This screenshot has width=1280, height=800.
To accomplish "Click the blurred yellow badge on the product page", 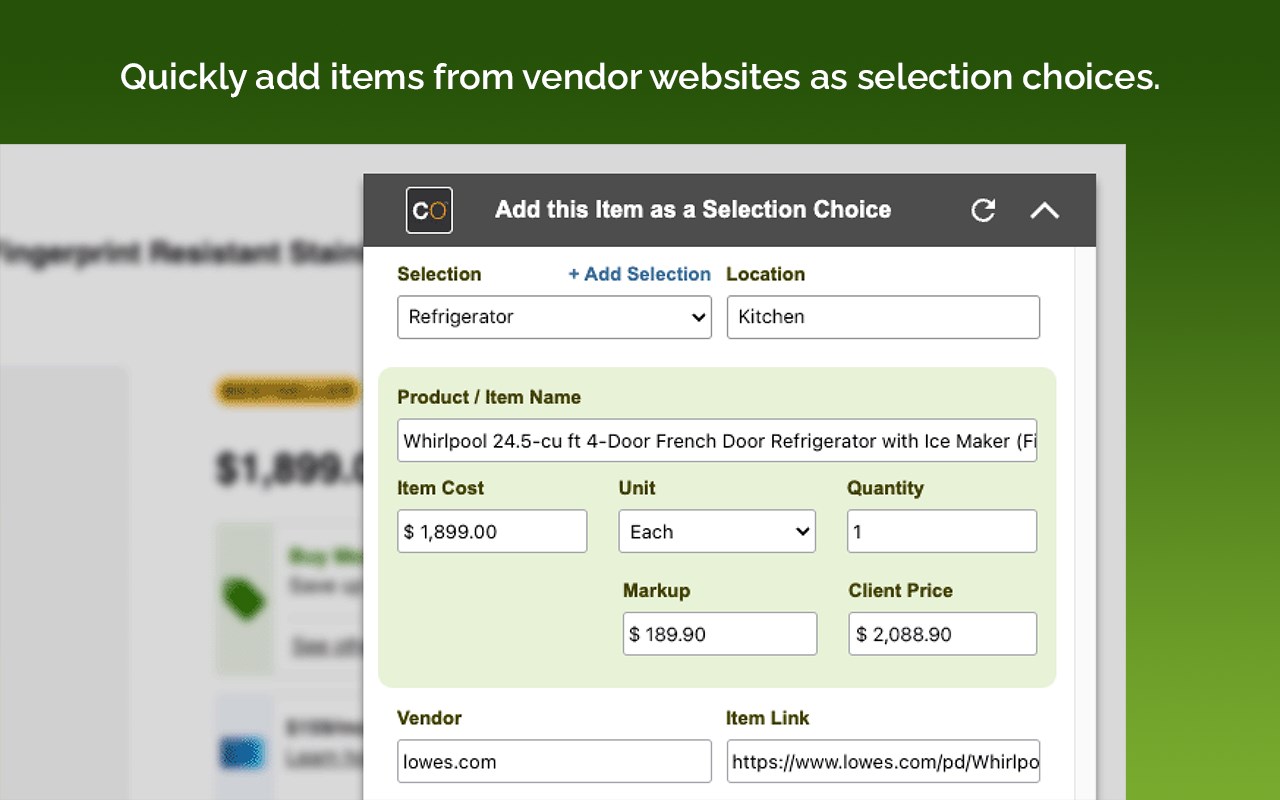I will 288,393.
